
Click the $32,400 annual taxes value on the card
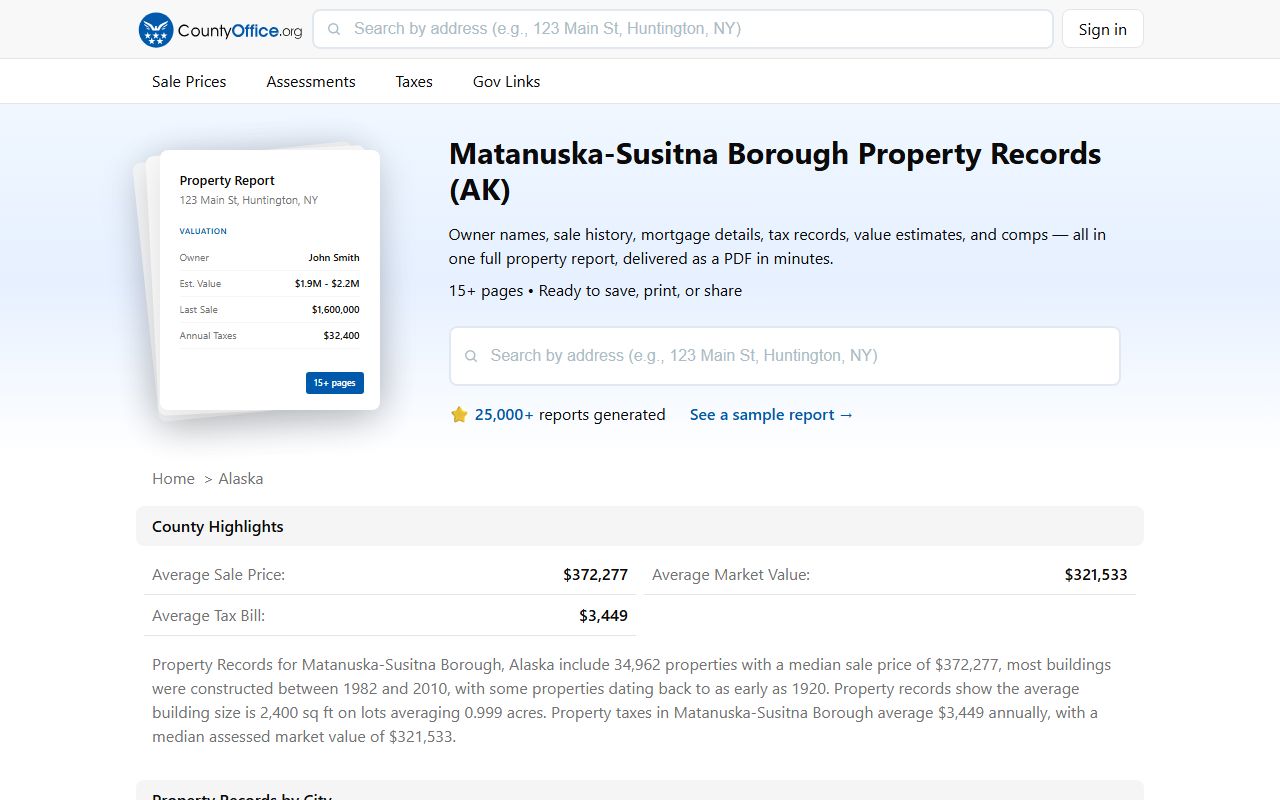[342, 335]
